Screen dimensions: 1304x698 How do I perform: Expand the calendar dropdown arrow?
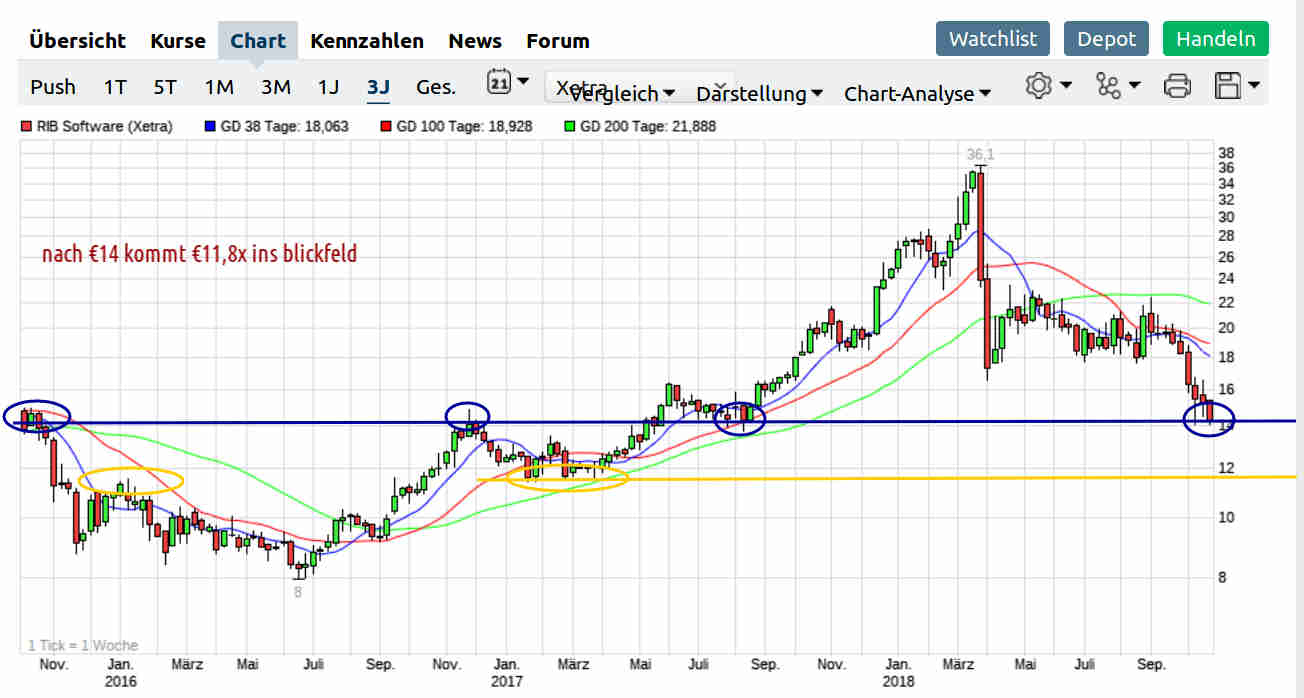pyautogui.click(x=523, y=82)
